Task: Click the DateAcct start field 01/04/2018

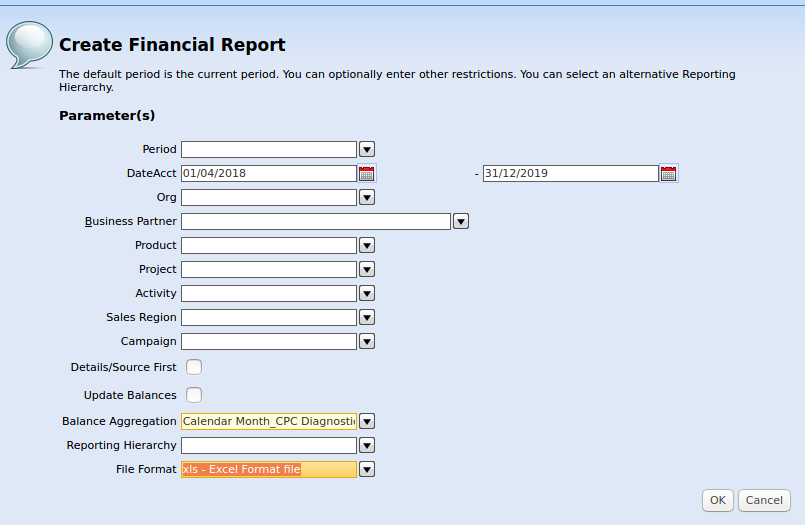Action: [269, 173]
